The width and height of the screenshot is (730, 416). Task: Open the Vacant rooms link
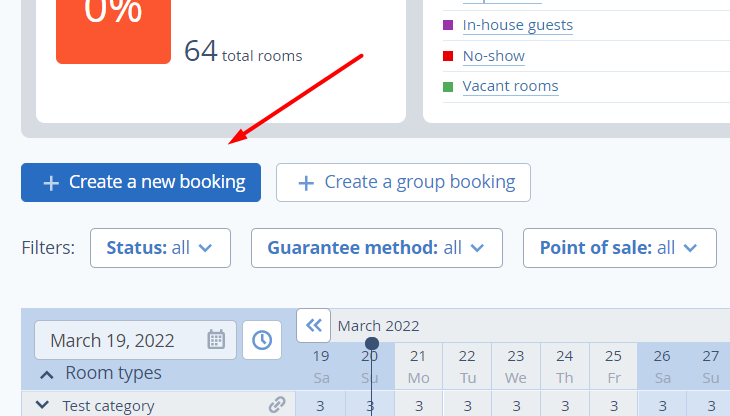click(x=510, y=87)
